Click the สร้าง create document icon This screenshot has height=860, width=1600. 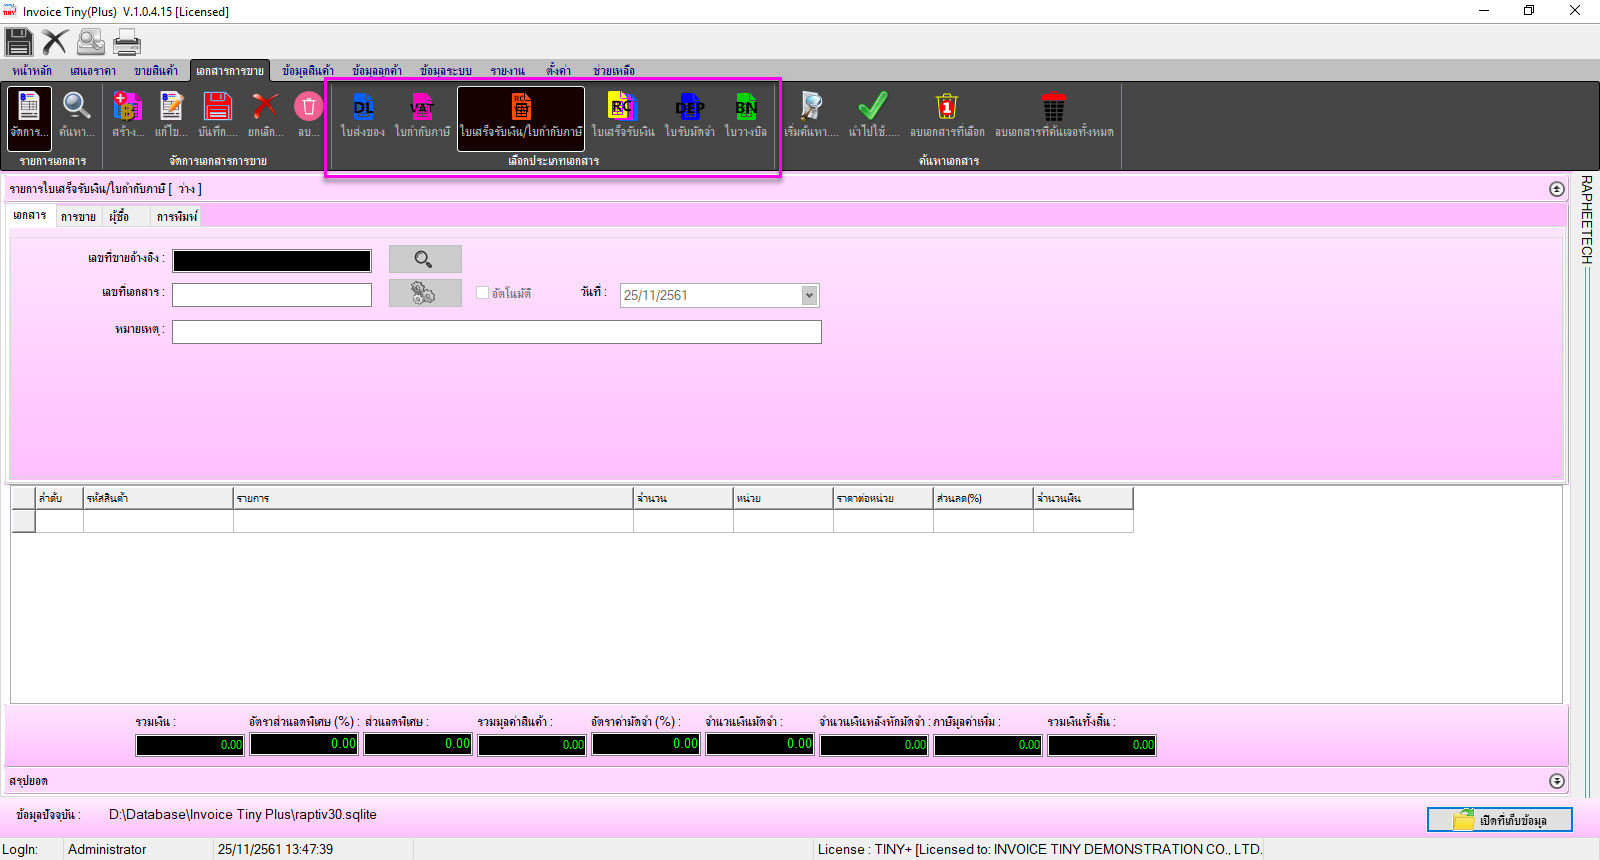[x=128, y=117]
